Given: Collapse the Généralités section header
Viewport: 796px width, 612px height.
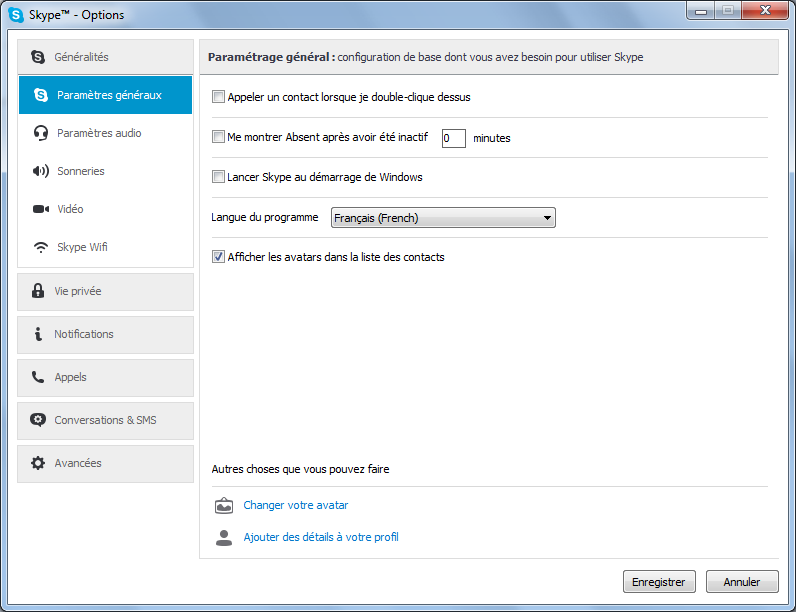Looking at the screenshot, I should coord(106,57).
